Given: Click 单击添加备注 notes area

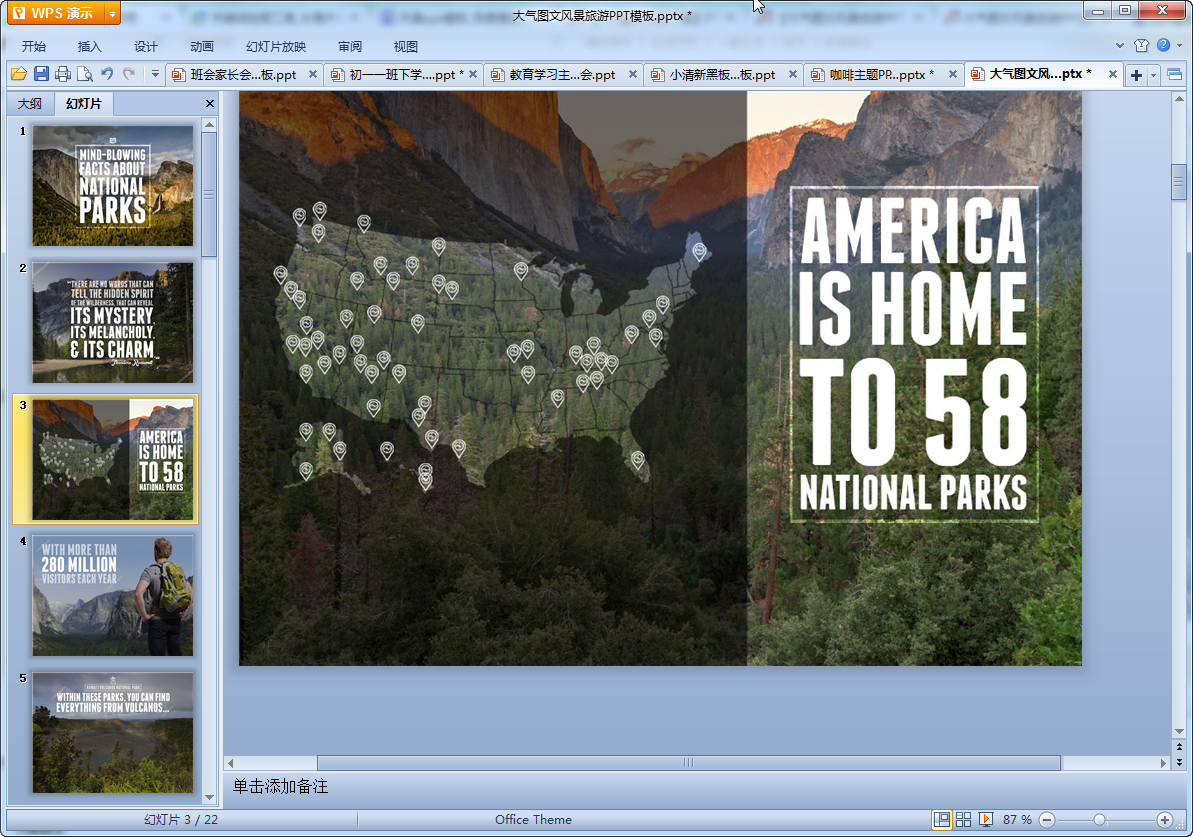Looking at the screenshot, I should [x=281, y=787].
